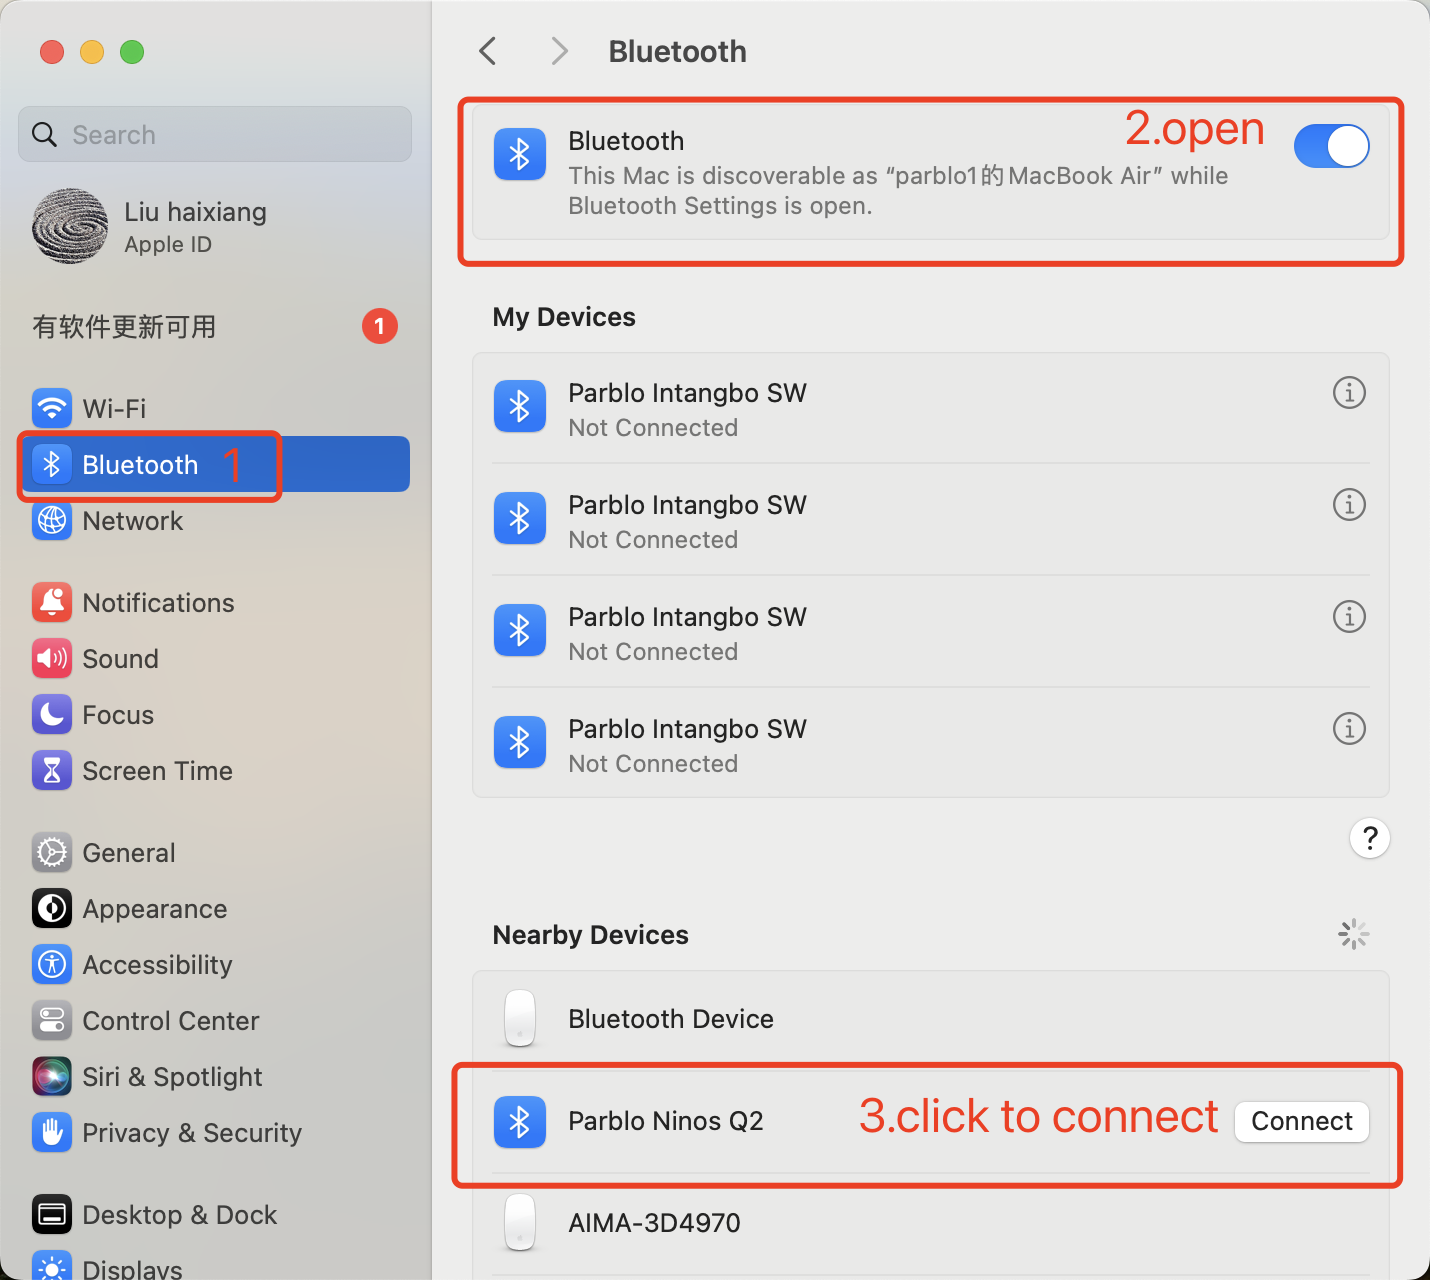
Task: Open Sound settings via the speaker icon
Action: pos(52,658)
